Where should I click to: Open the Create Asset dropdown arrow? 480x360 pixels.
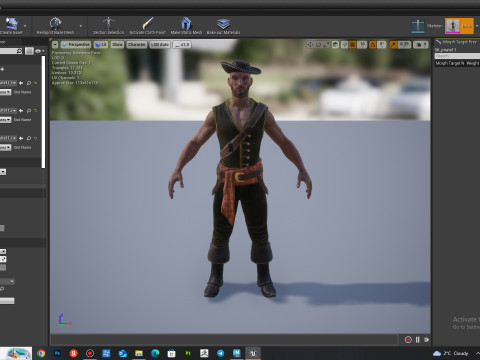(x=25, y=26)
